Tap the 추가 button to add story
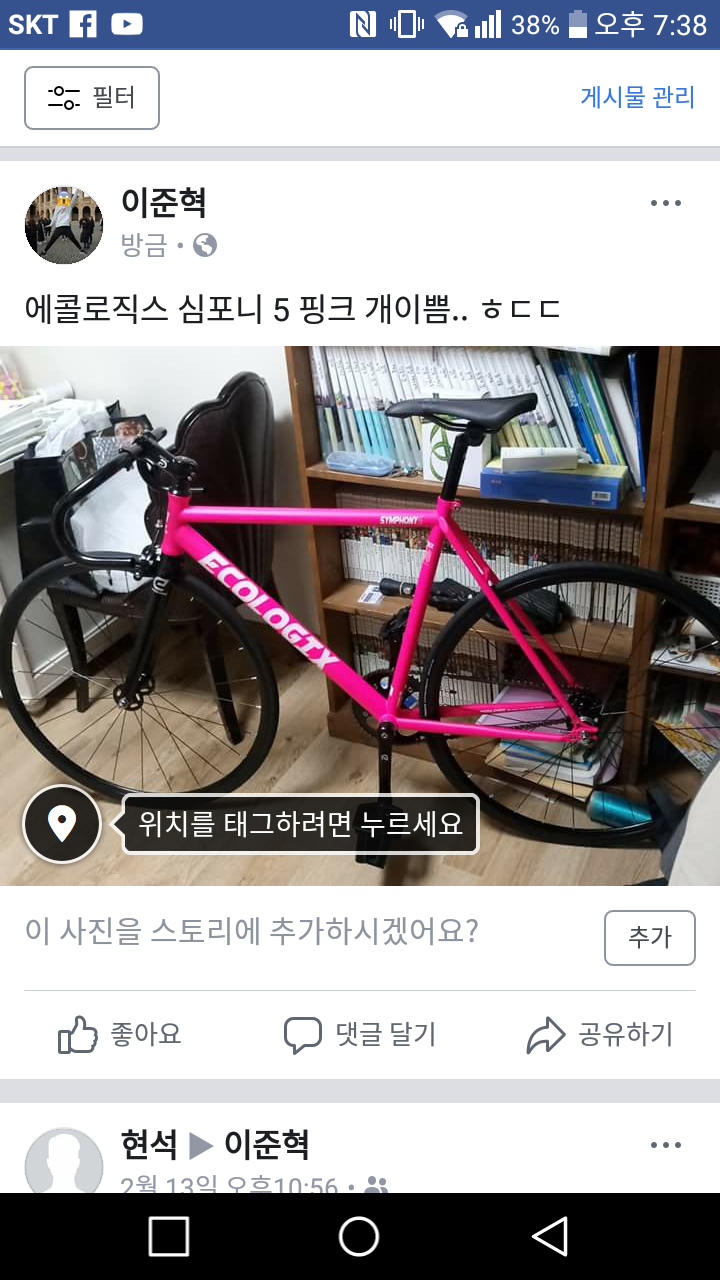 click(650, 938)
